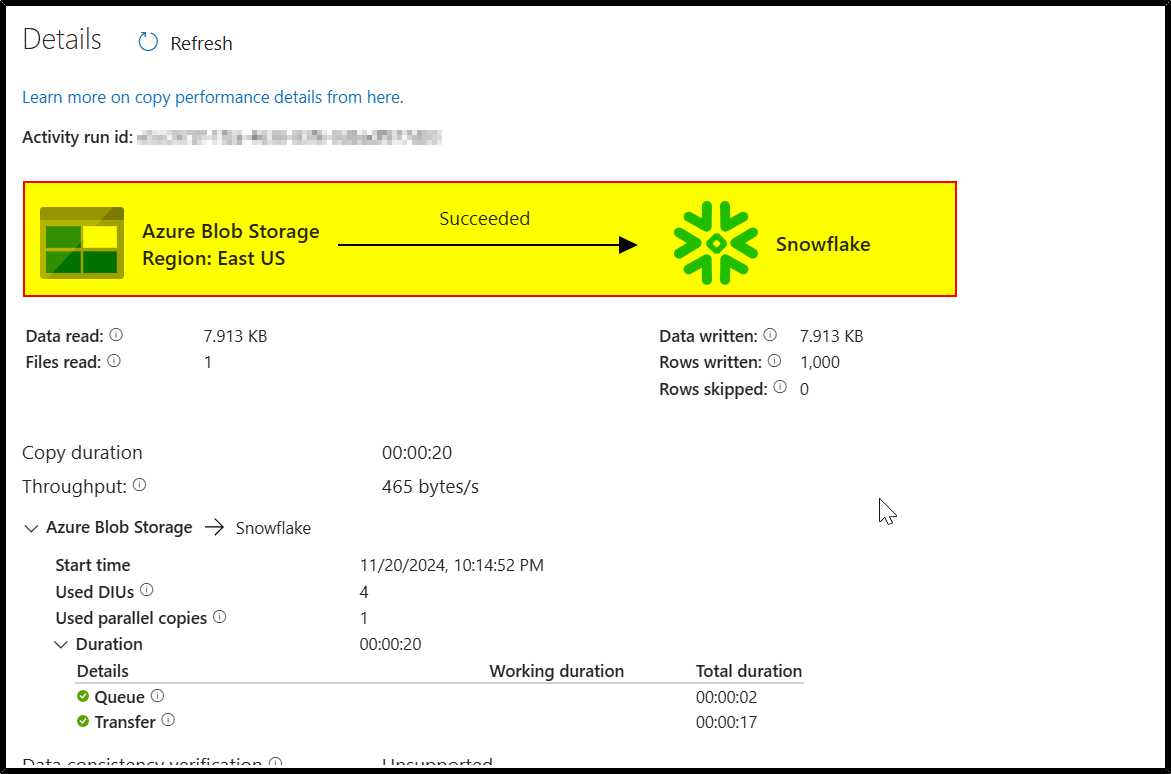The image size is (1171, 774).
Task: Click info icon next to Transfer
Action: (x=168, y=720)
